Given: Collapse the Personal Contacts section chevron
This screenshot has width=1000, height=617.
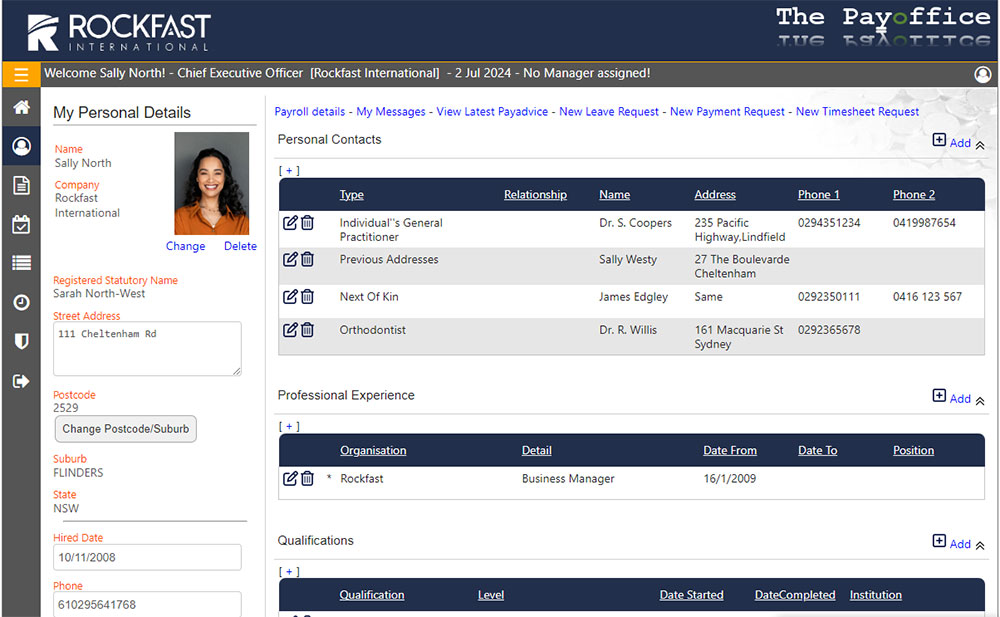Looking at the screenshot, I should [978, 144].
